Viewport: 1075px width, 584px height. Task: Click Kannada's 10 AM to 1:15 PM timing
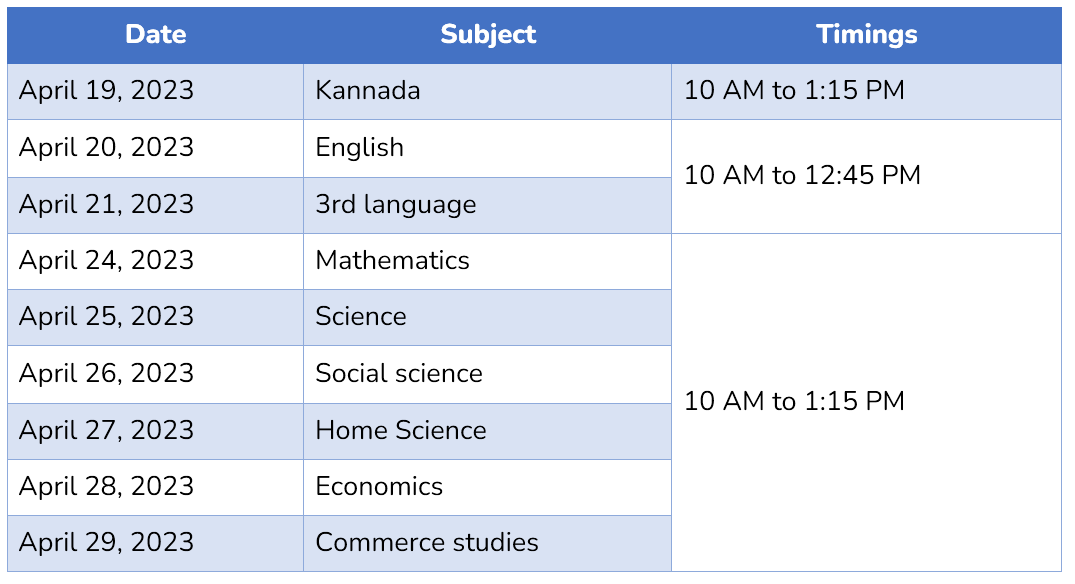click(867, 91)
